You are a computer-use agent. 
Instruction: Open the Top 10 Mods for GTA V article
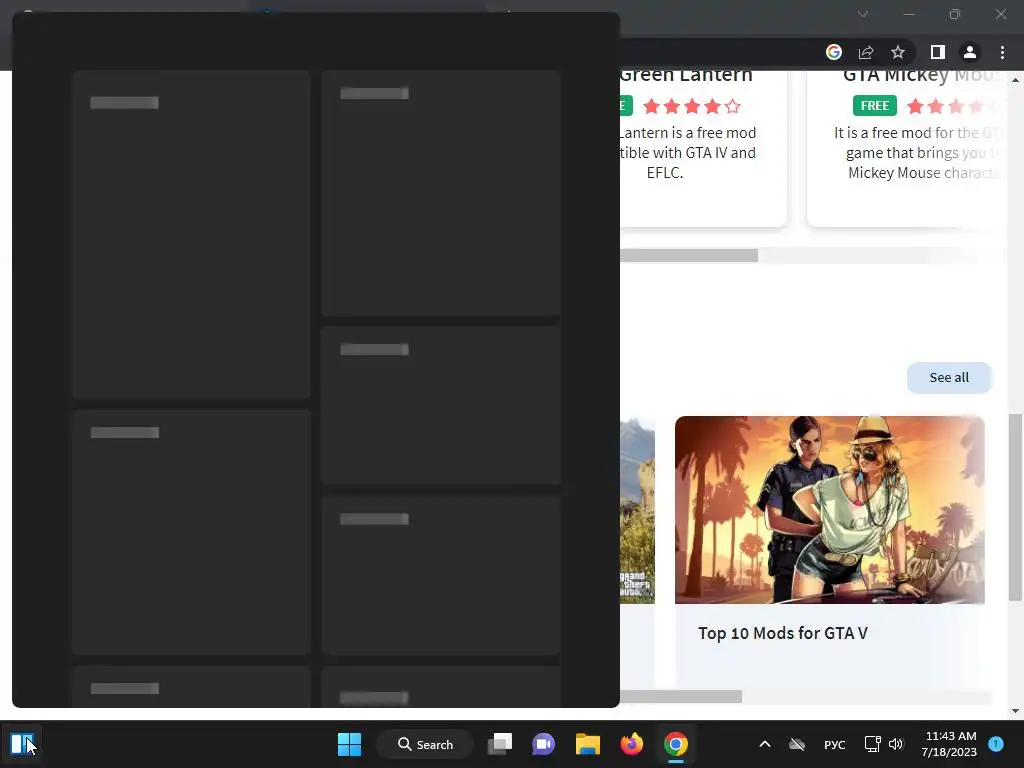tap(782, 633)
